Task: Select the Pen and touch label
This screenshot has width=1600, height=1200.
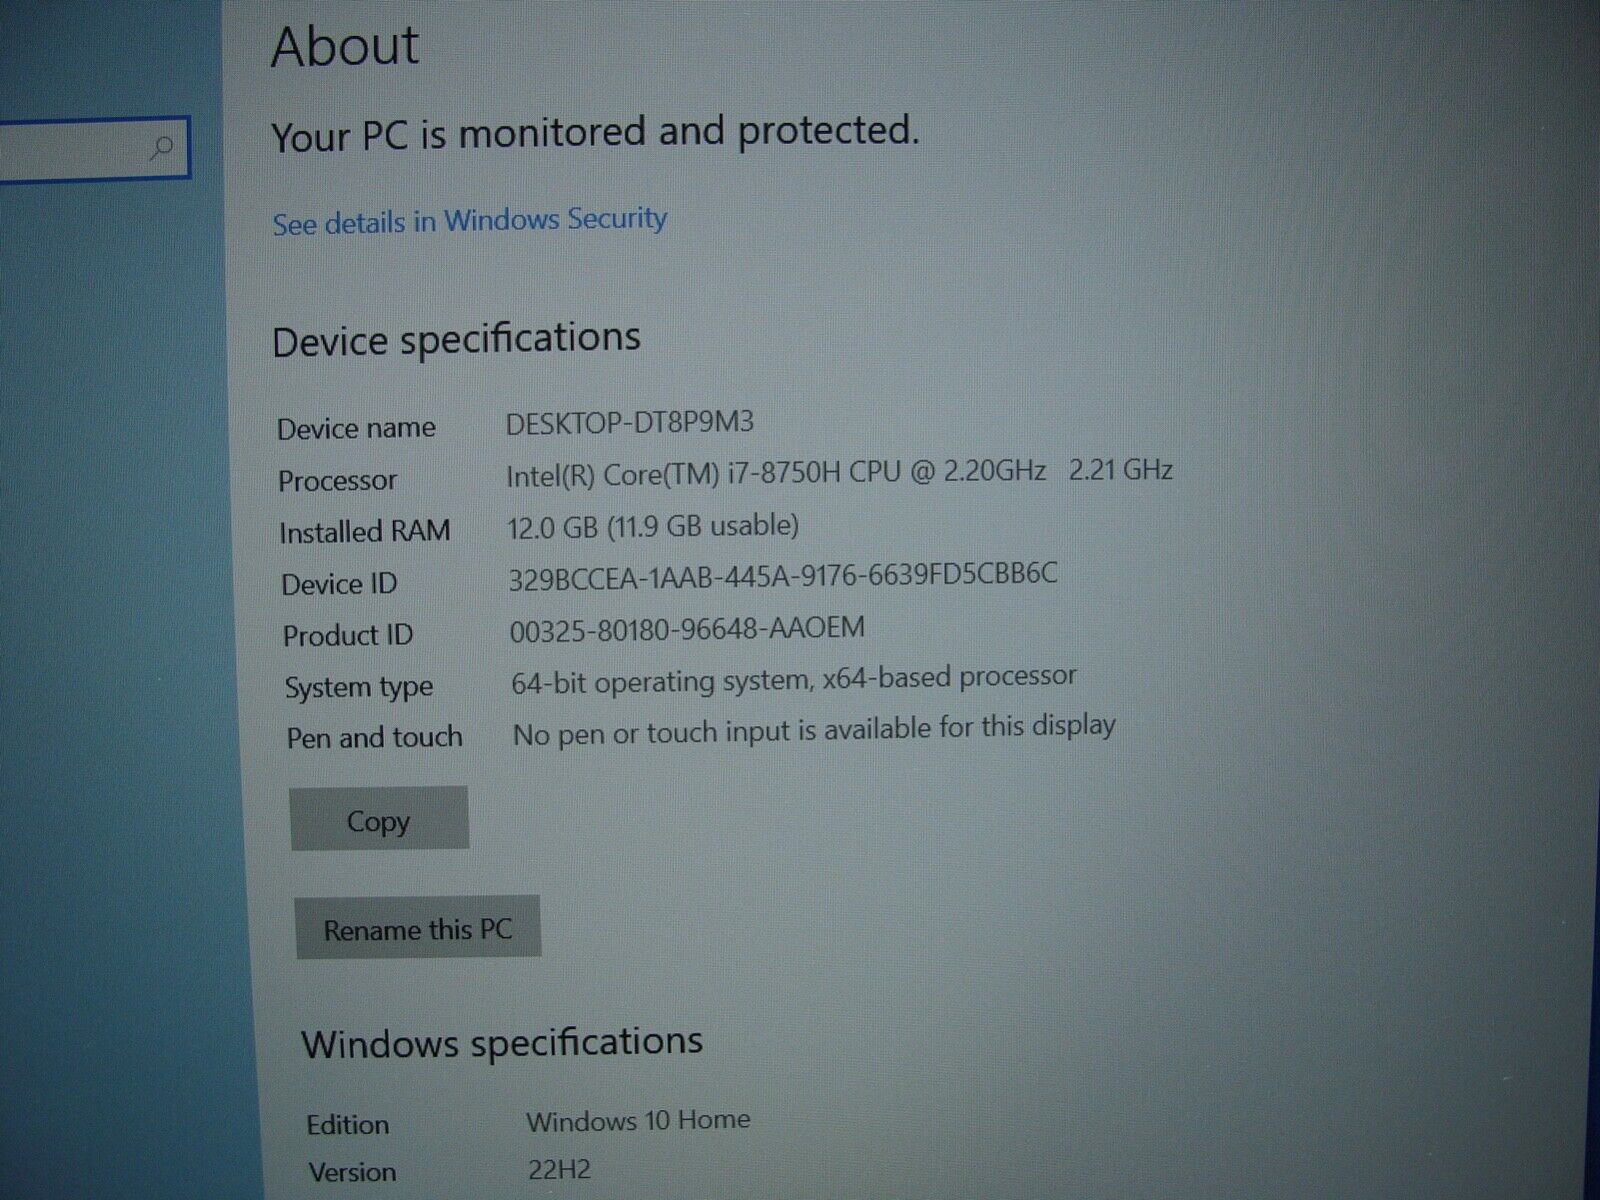Action: (x=375, y=738)
